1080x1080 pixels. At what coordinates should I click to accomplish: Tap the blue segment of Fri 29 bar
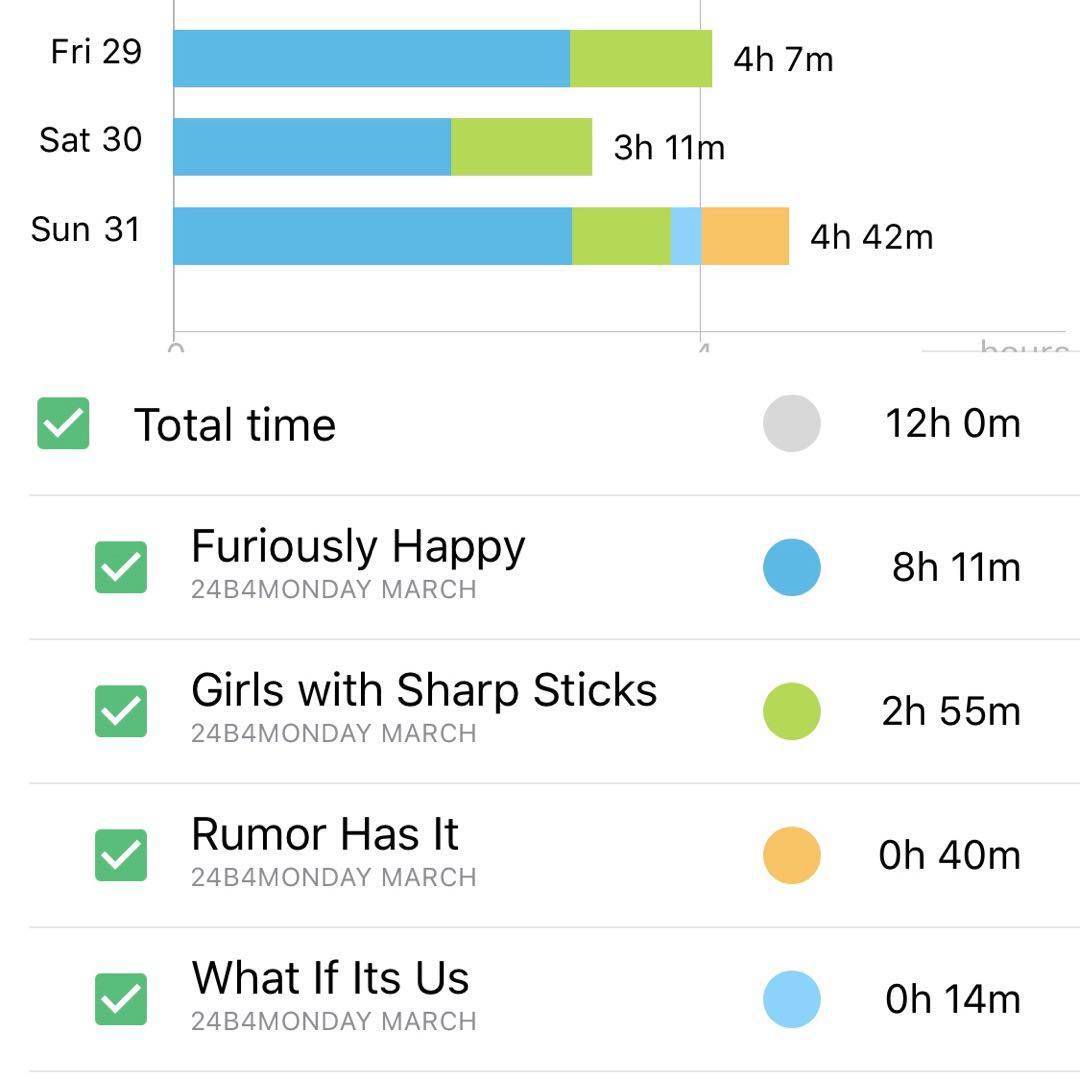pos(371,59)
